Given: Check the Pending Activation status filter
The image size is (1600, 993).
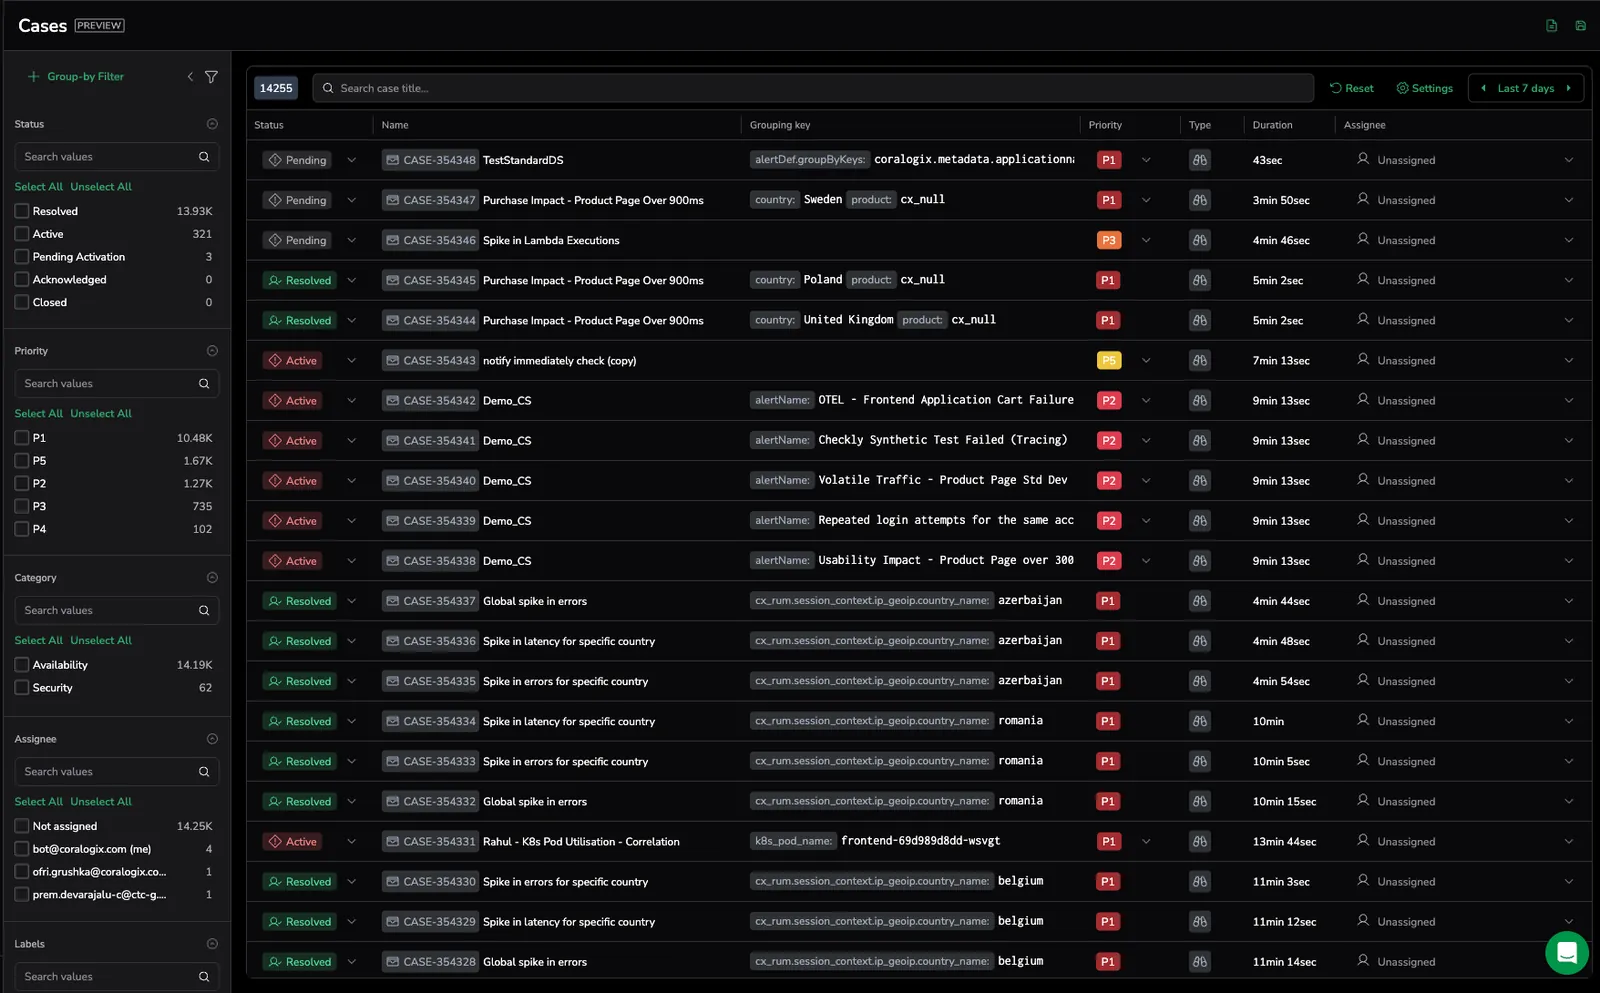Looking at the screenshot, I should [22, 257].
